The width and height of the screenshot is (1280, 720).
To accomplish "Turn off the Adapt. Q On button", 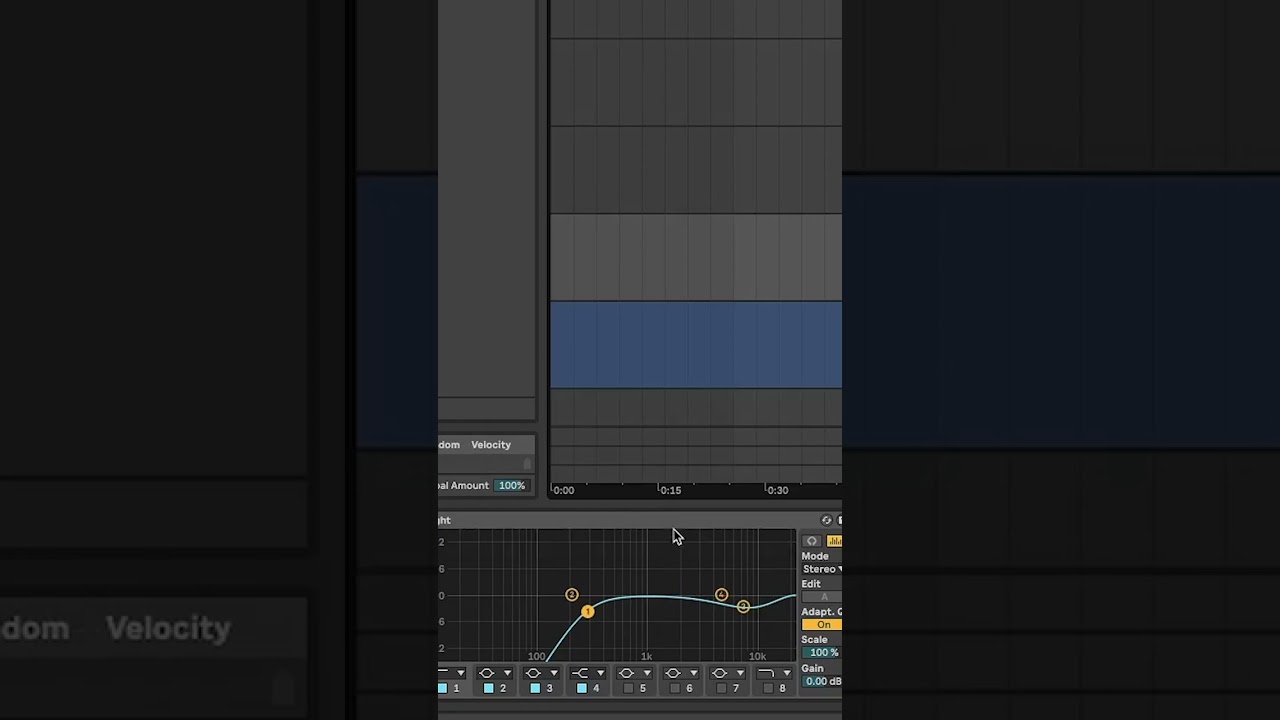I will pos(822,625).
